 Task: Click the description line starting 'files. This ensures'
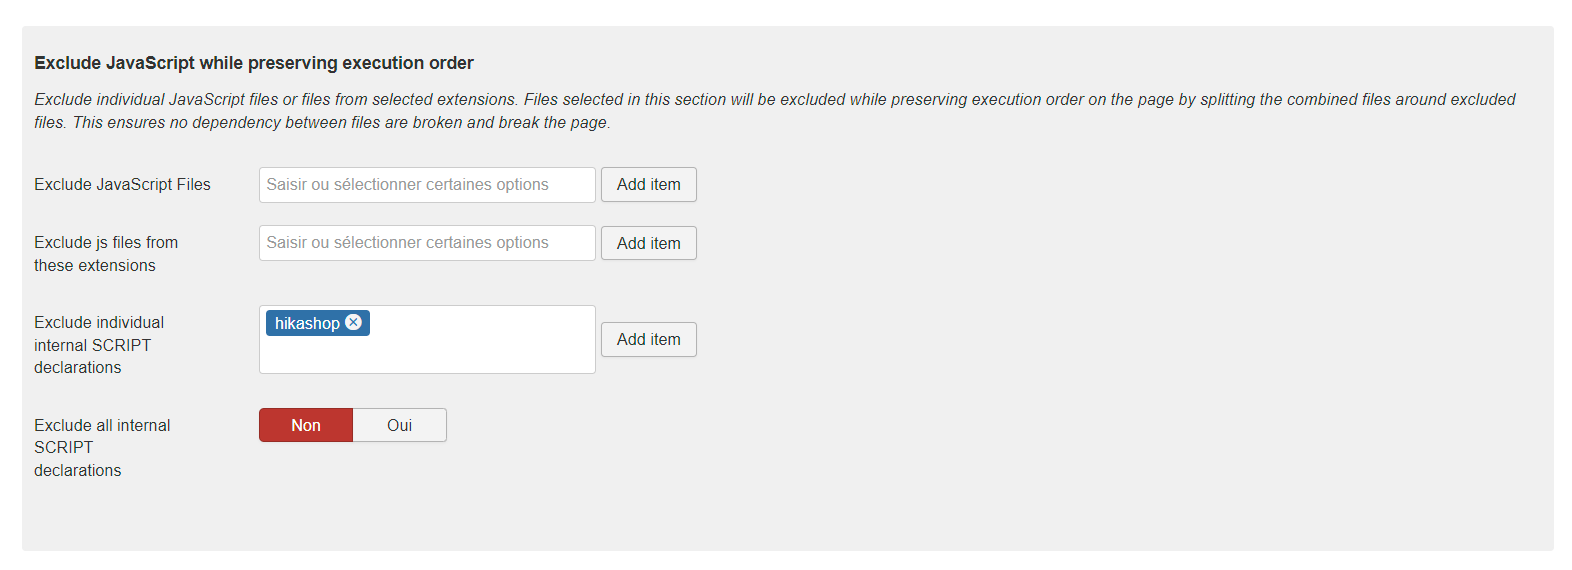321,123
